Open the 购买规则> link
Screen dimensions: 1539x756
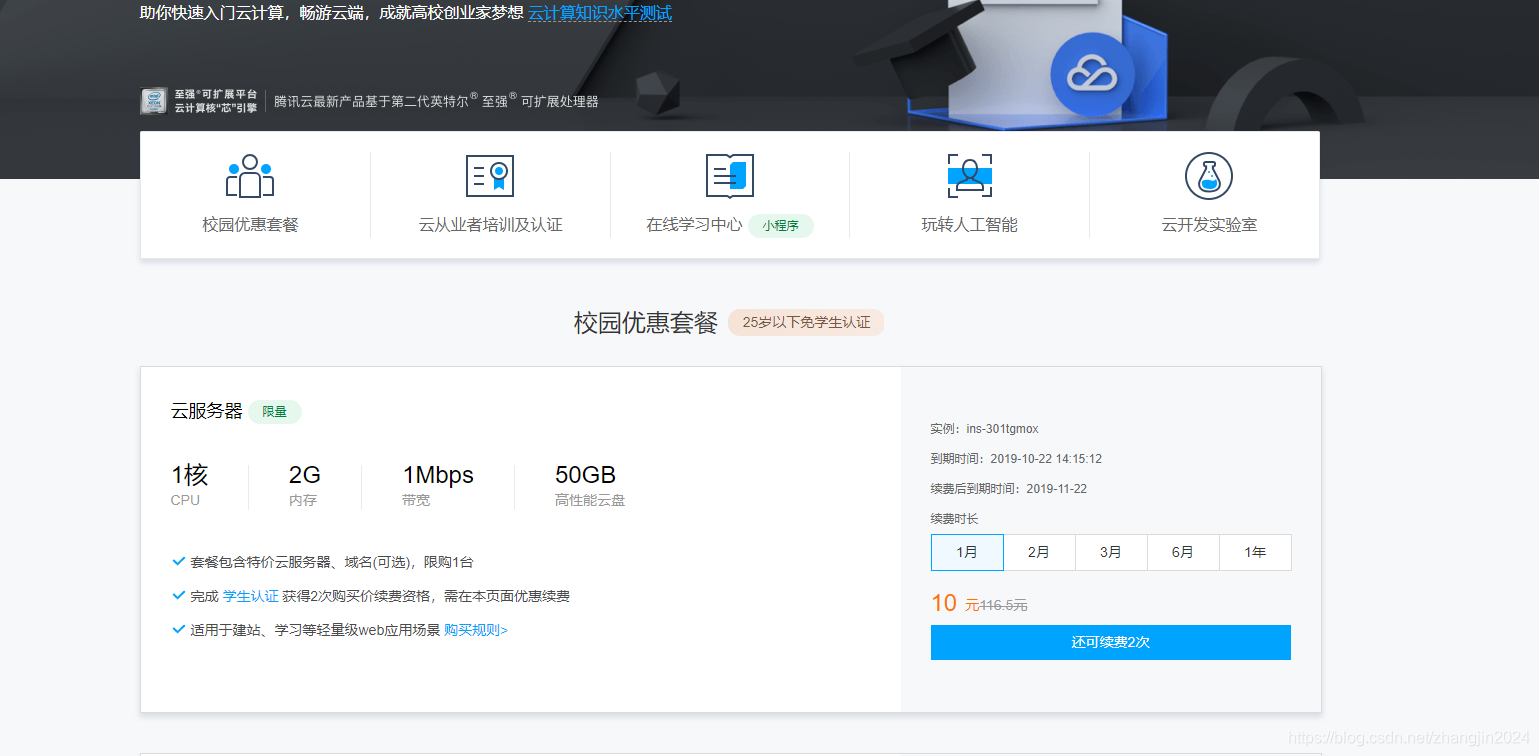click(476, 630)
